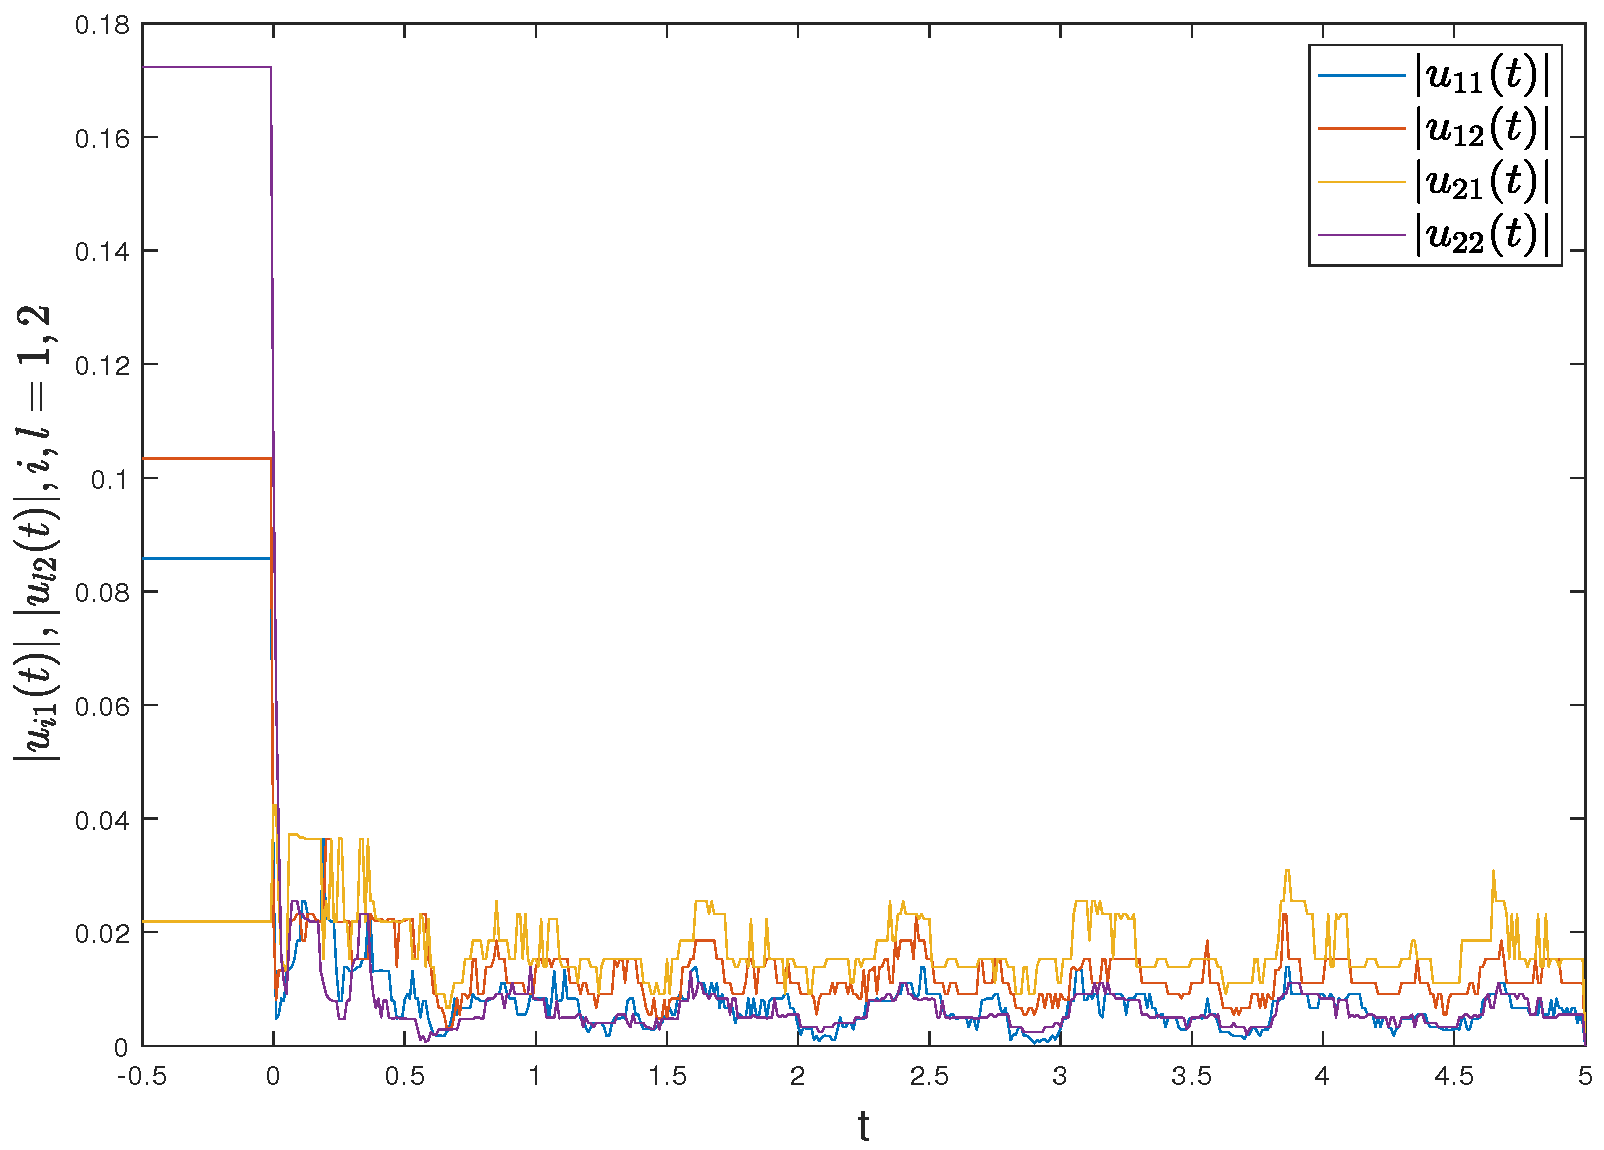This screenshot has width=1604, height=1150.
Task: Click the x-axis tick label 0.5
Action: pyautogui.click(x=404, y=1077)
